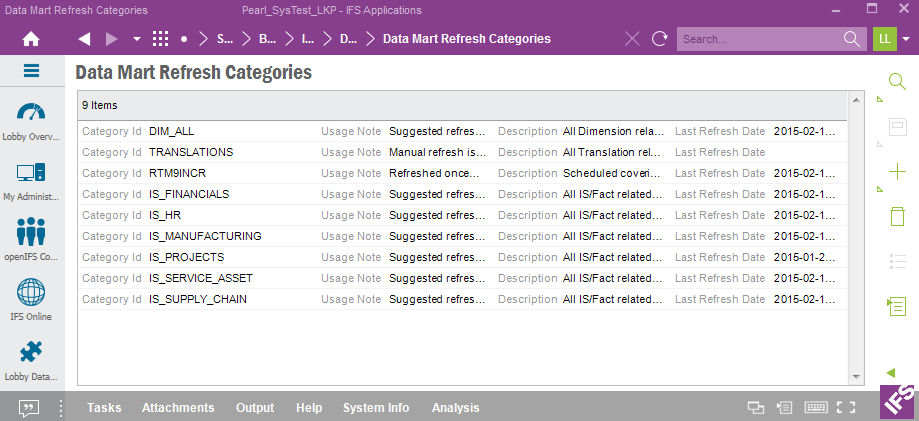919x421 pixels.
Task: Click the Home icon in the top bar
Action: pos(31,39)
